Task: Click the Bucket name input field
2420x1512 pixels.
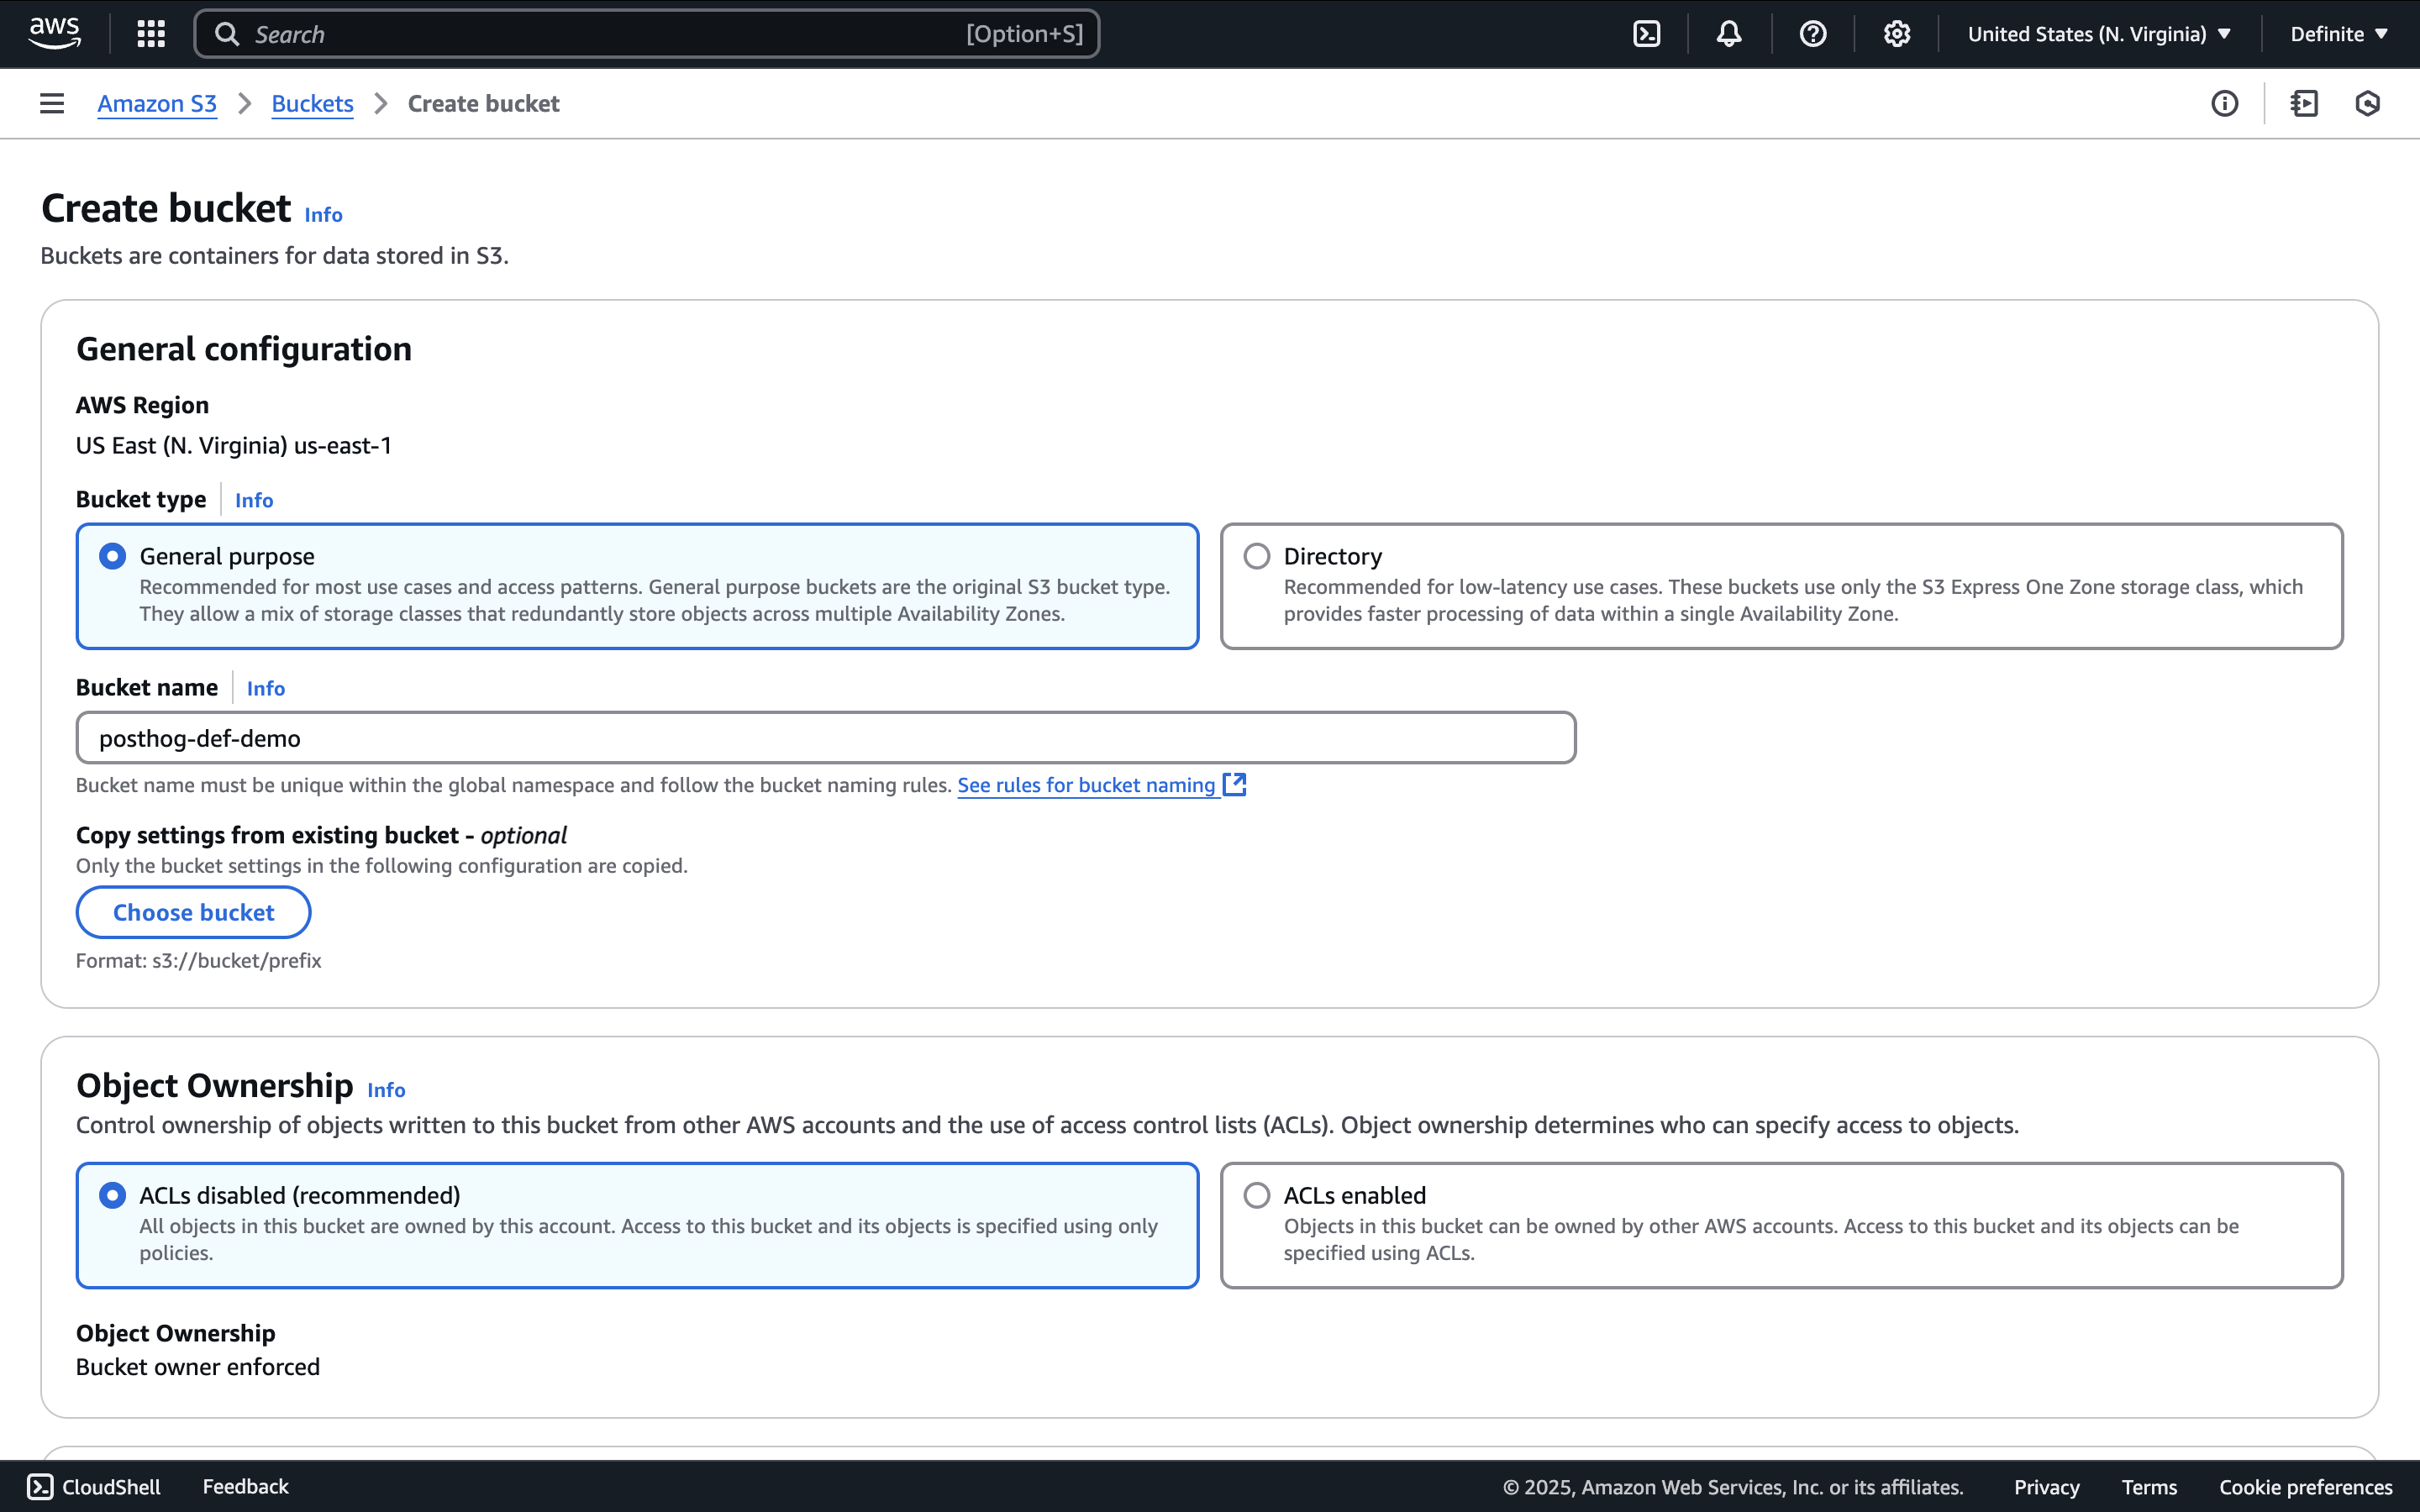Action: point(825,738)
